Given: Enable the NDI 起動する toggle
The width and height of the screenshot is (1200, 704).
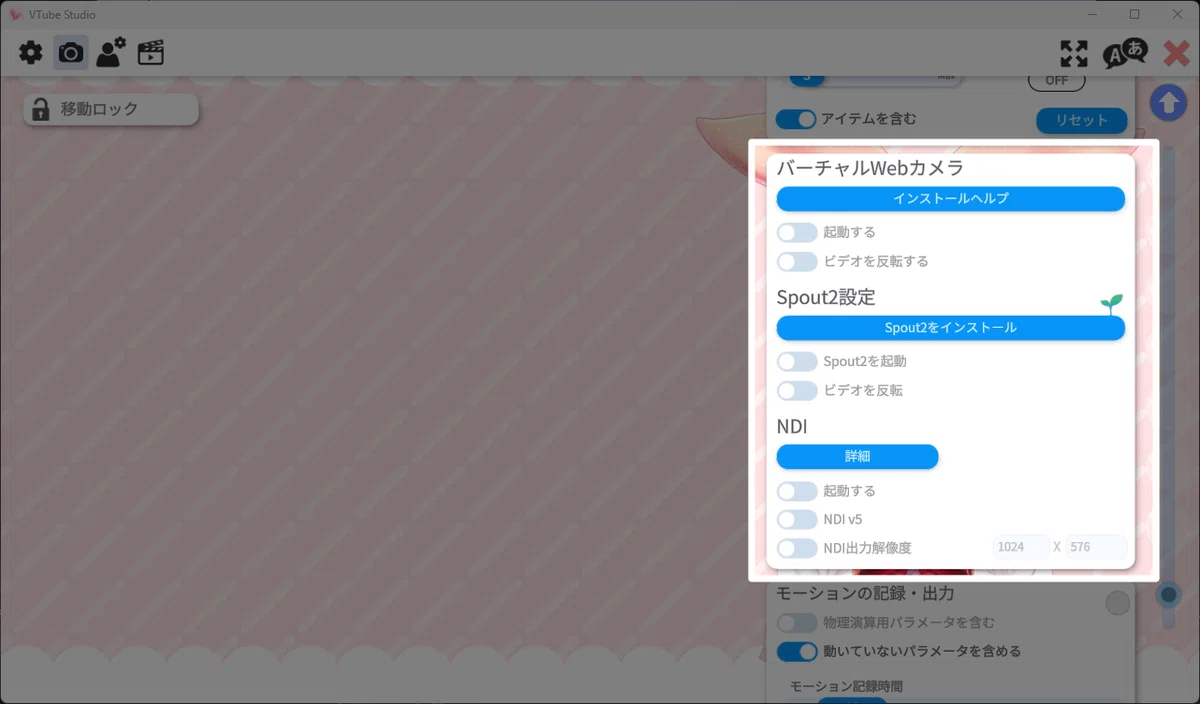Looking at the screenshot, I should point(797,491).
